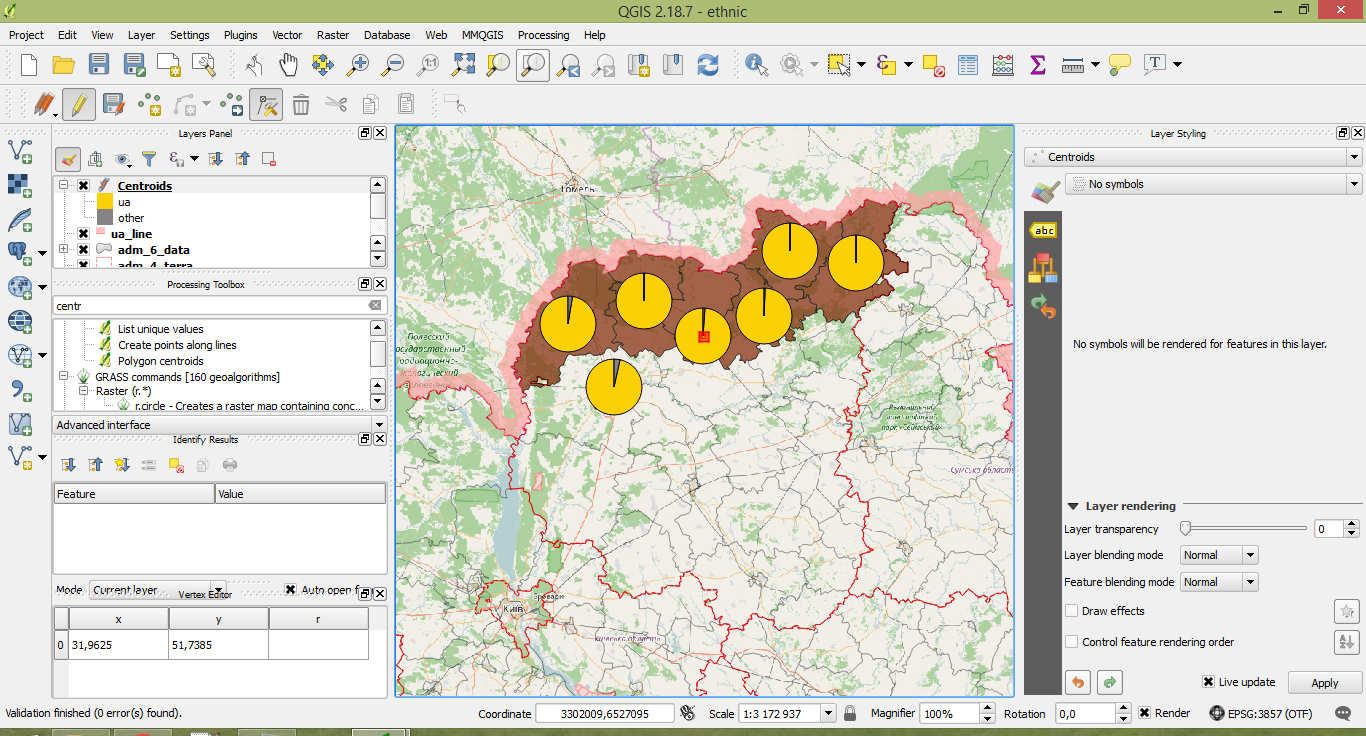Open the Advanced interface dropdown

point(219,425)
